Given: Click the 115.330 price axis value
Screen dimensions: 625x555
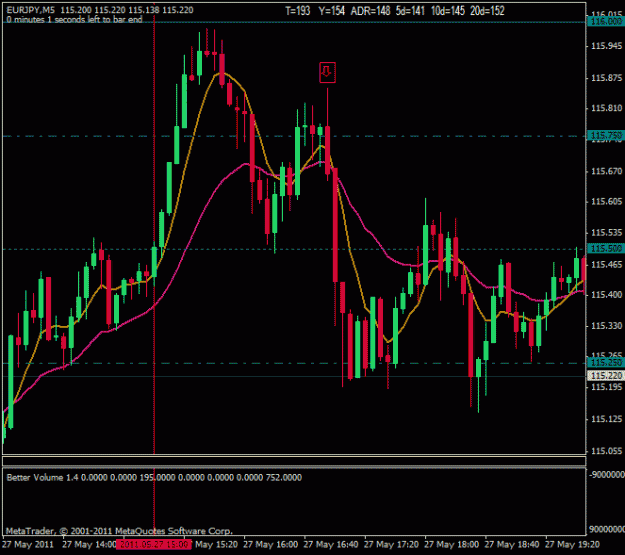Looking at the screenshot, I should 606,326.
